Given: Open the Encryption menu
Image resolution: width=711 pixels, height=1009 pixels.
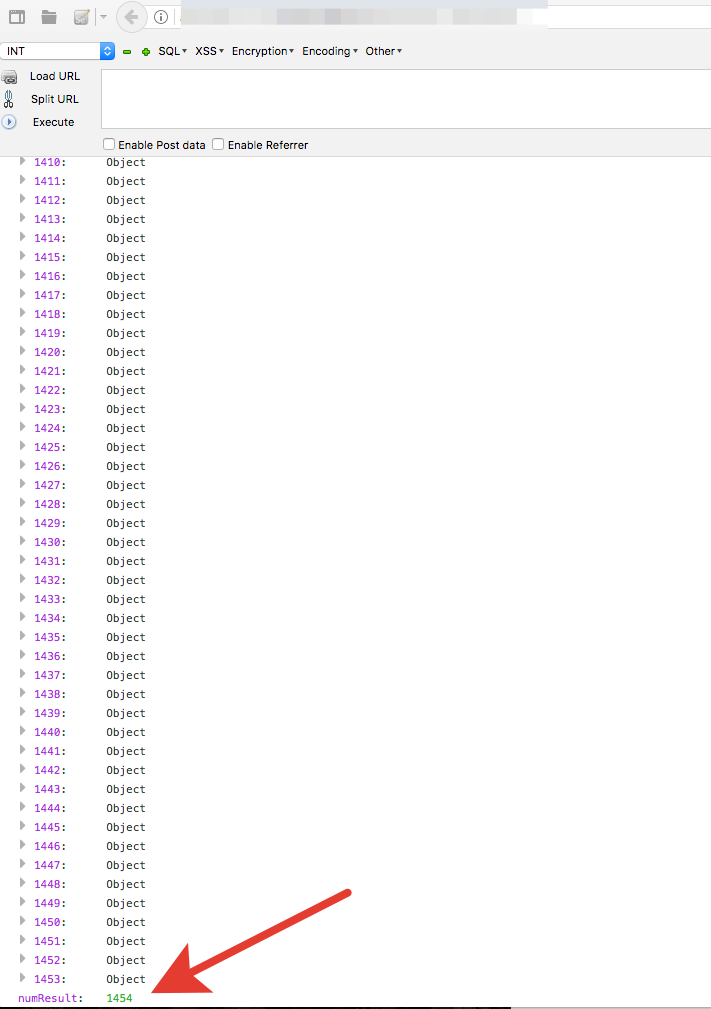Looking at the screenshot, I should tap(263, 51).
